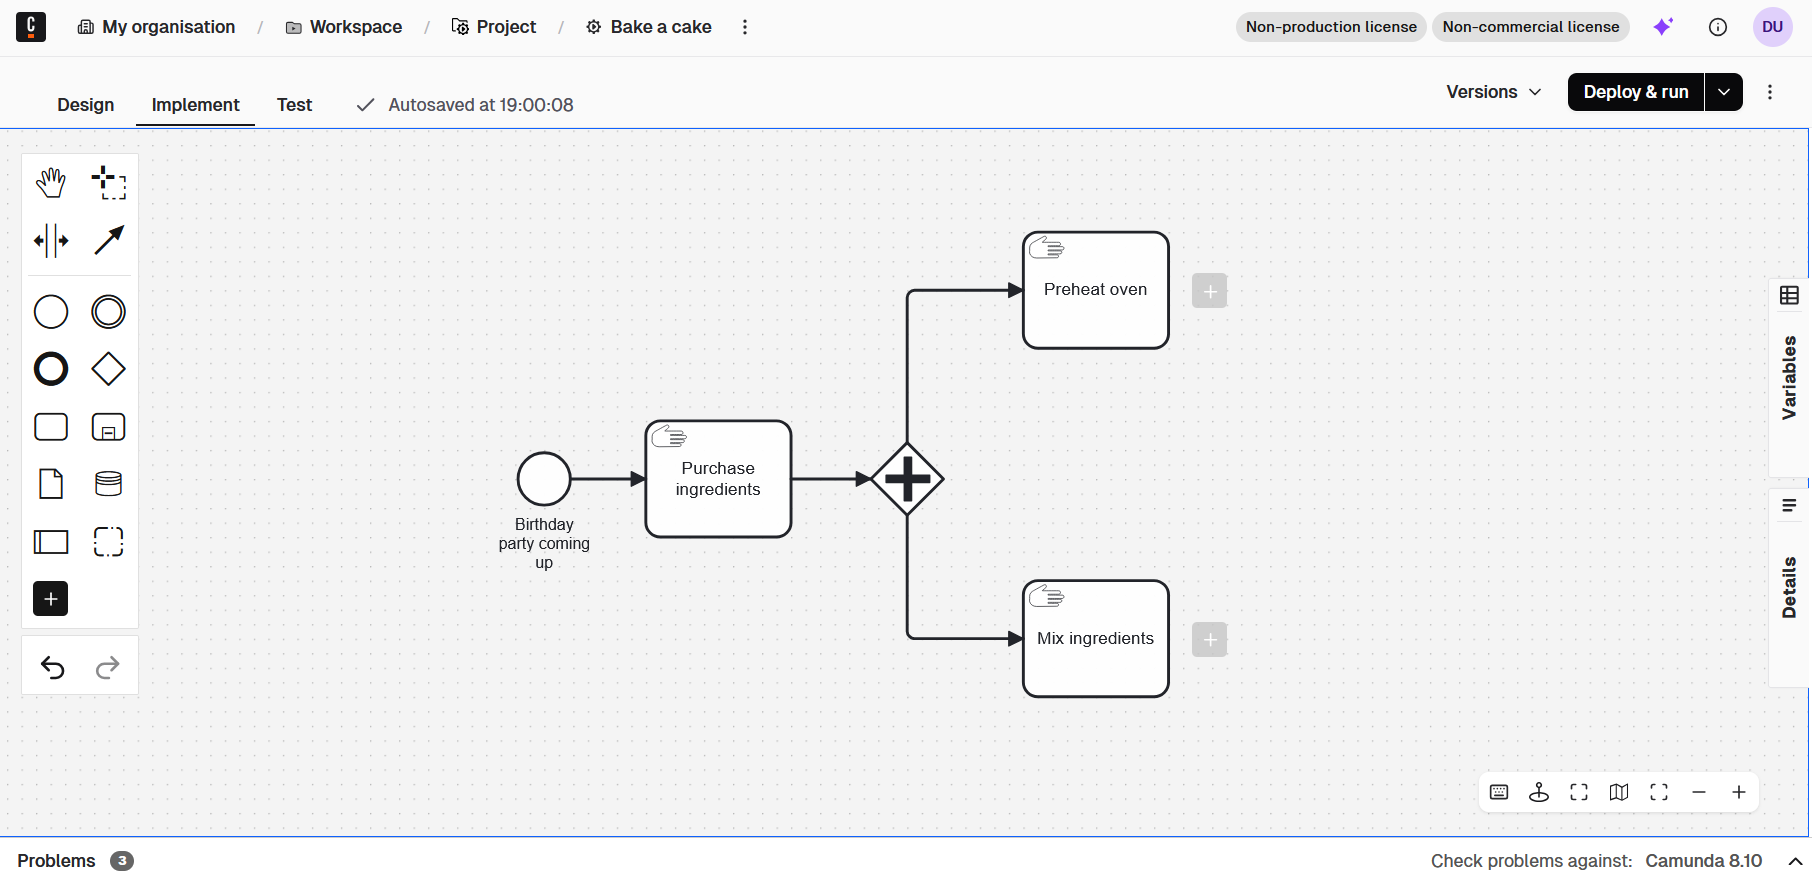The height and width of the screenshot is (880, 1812).
Task: Create a task rectangle from palette
Action: point(51,427)
